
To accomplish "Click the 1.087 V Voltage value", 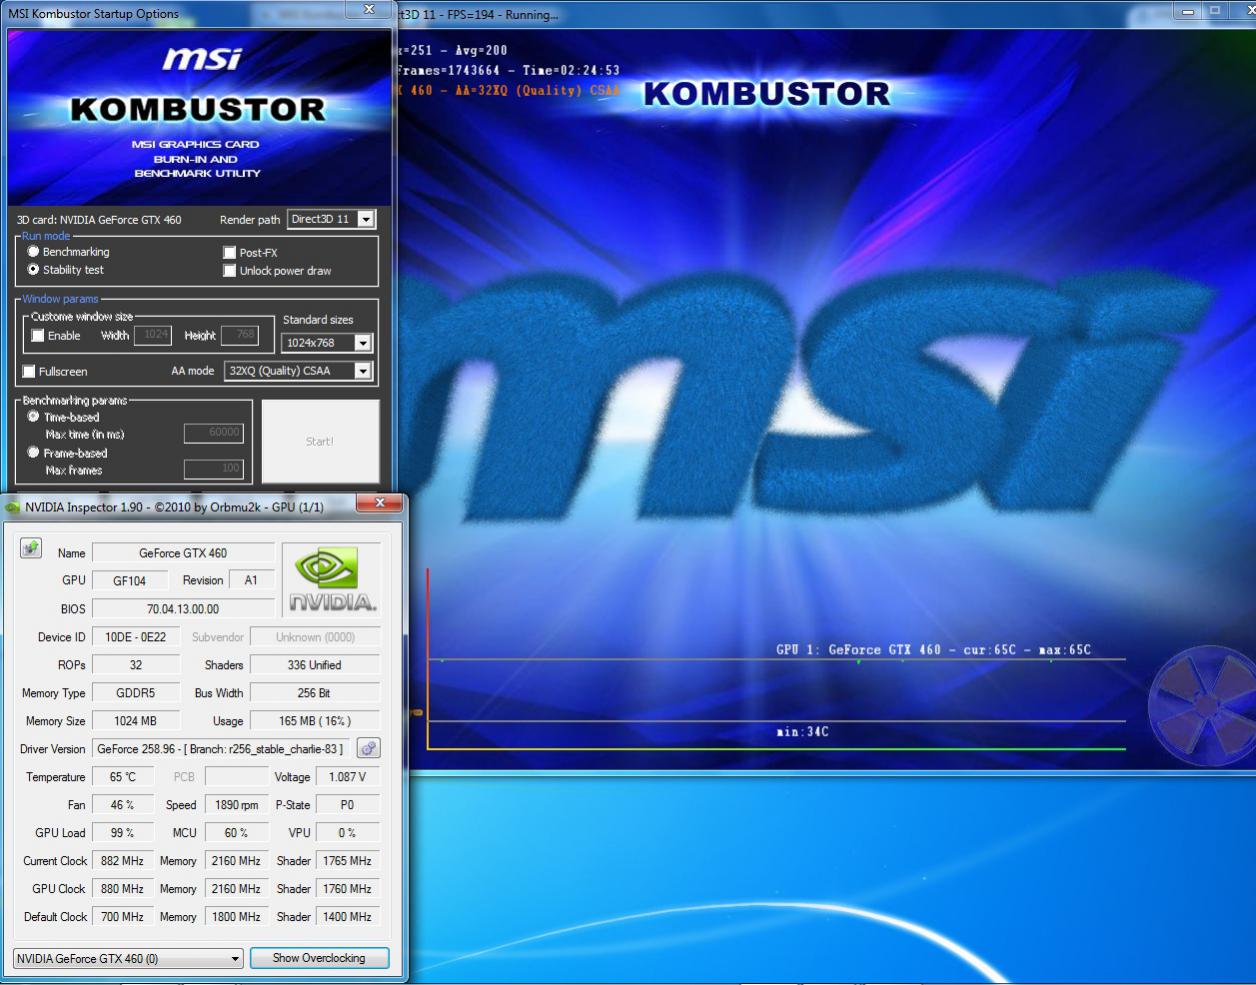I will click(x=348, y=777).
